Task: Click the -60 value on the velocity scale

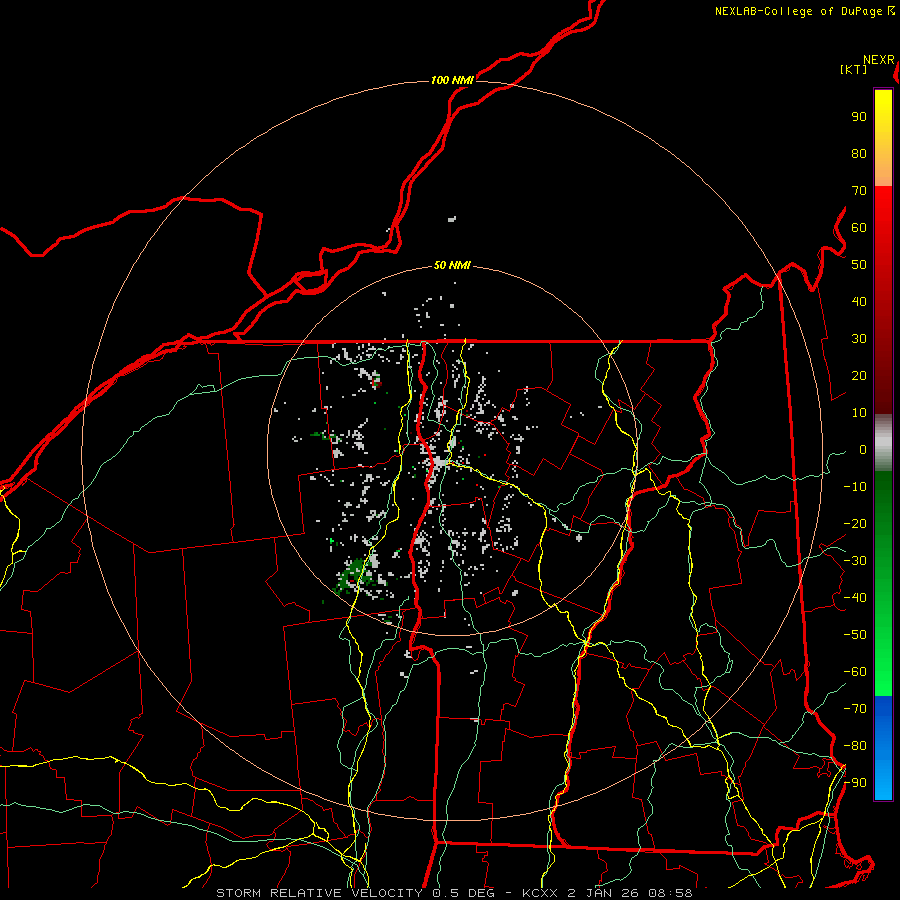Action: (855, 672)
